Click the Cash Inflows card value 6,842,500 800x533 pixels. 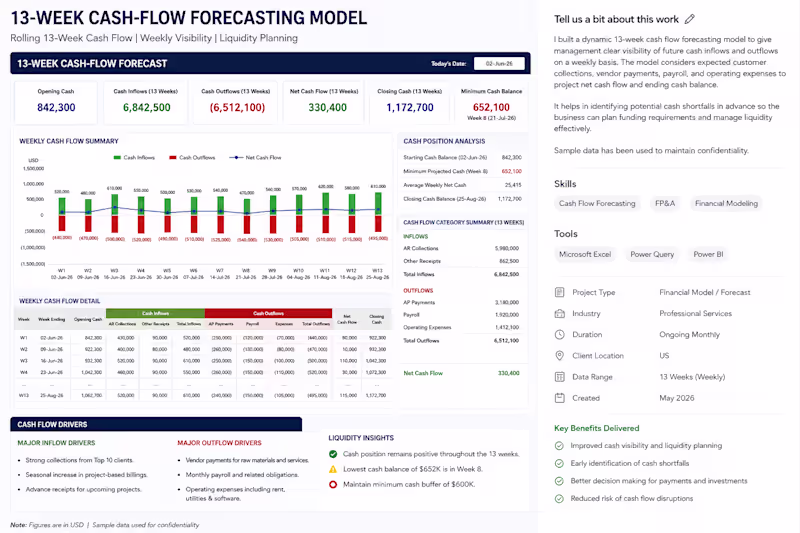(x=146, y=108)
